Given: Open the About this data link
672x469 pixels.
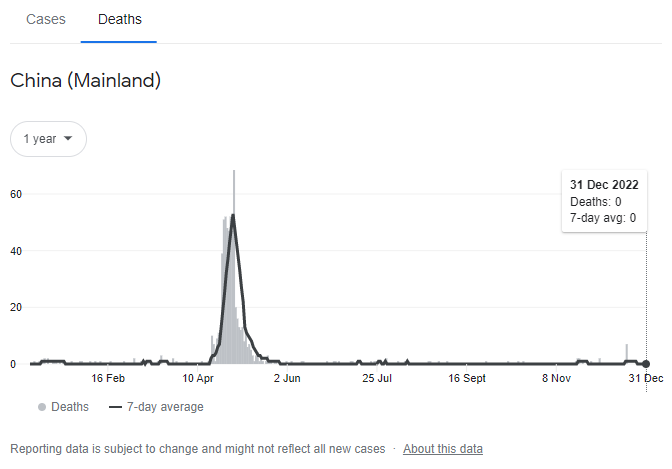Looking at the screenshot, I should [x=443, y=449].
